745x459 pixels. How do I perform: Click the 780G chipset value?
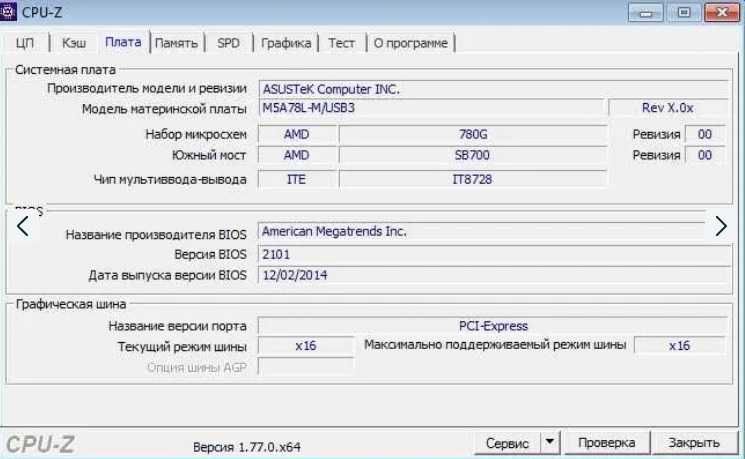[473, 134]
